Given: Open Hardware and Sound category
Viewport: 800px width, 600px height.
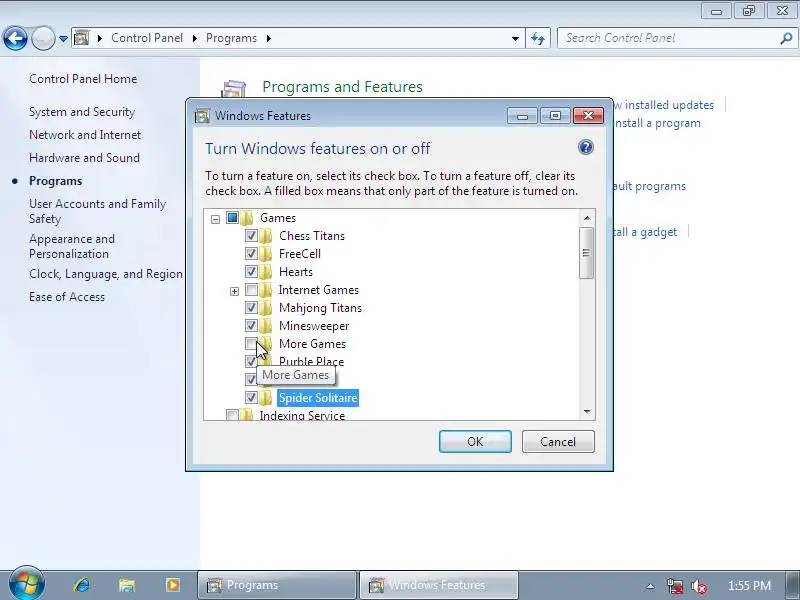Looking at the screenshot, I should [x=84, y=158].
